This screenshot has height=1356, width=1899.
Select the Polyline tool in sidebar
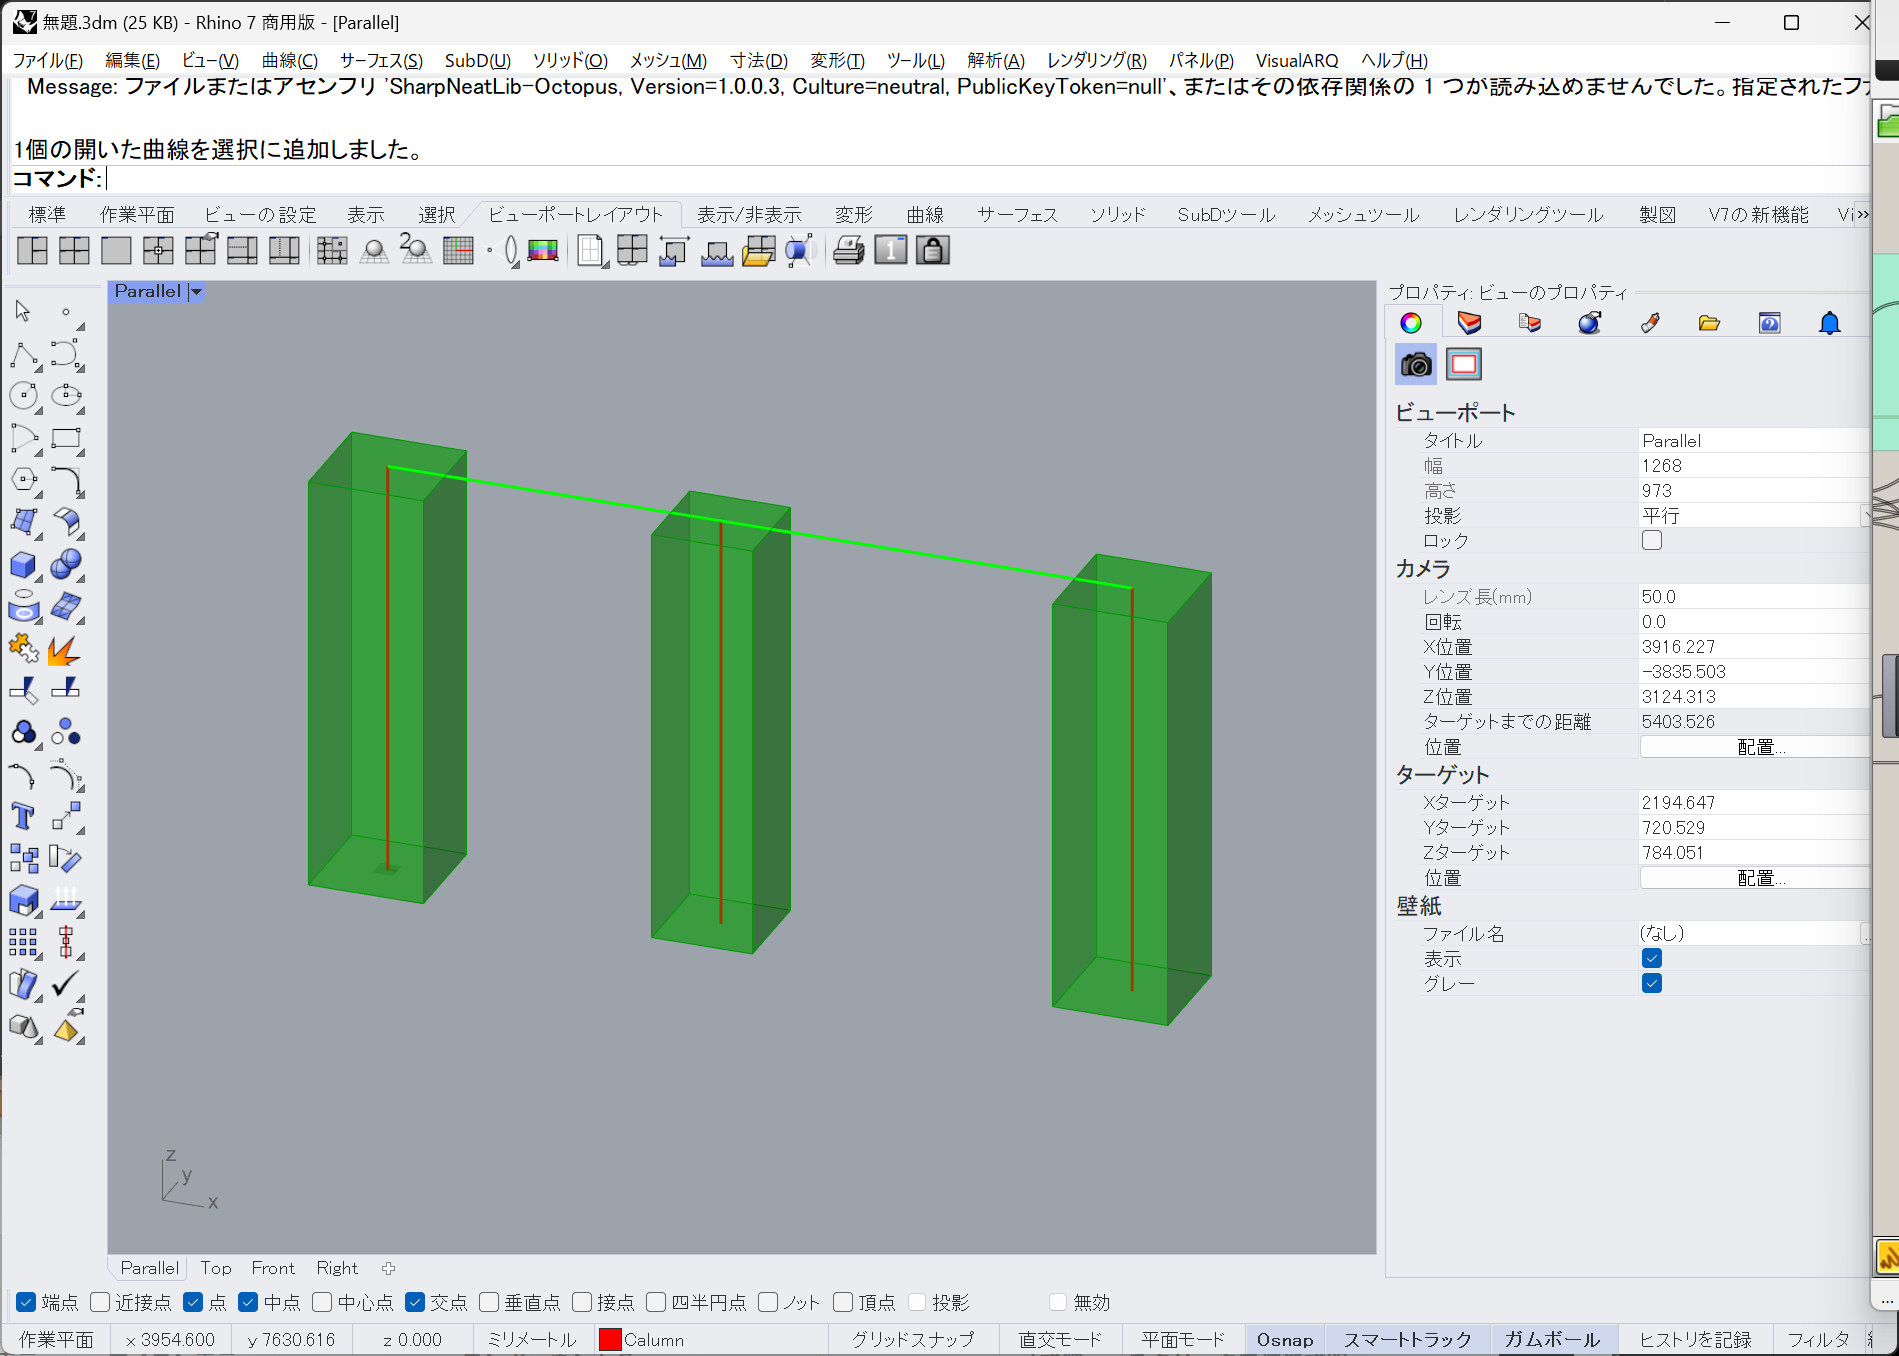pyautogui.click(x=23, y=355)
